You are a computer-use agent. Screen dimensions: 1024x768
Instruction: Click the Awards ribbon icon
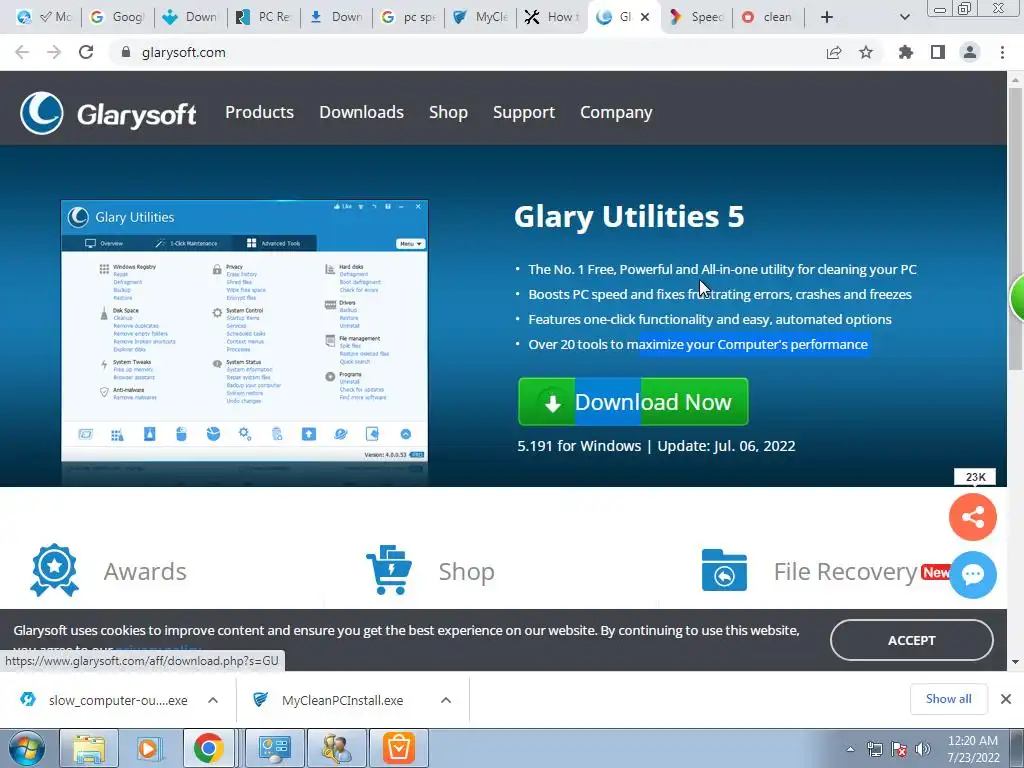[x=54, y=570]
